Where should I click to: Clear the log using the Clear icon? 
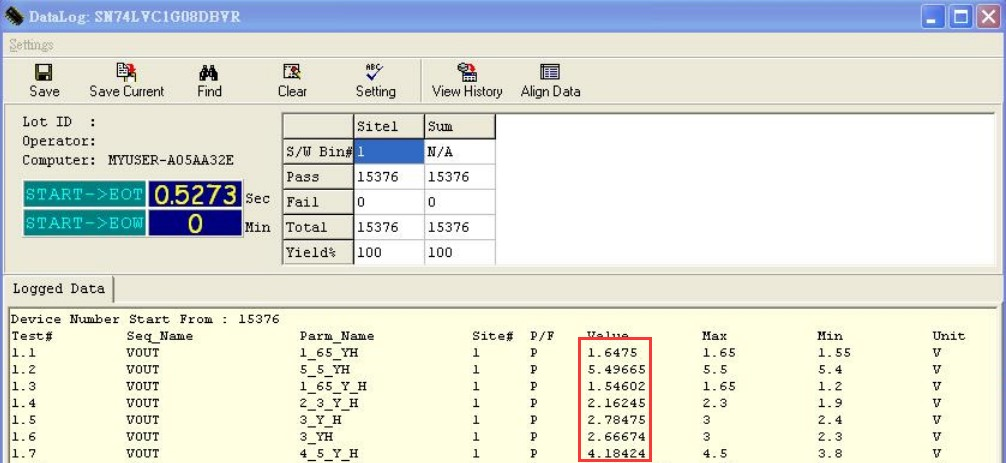pyautogui.click(x=292, y=72)
